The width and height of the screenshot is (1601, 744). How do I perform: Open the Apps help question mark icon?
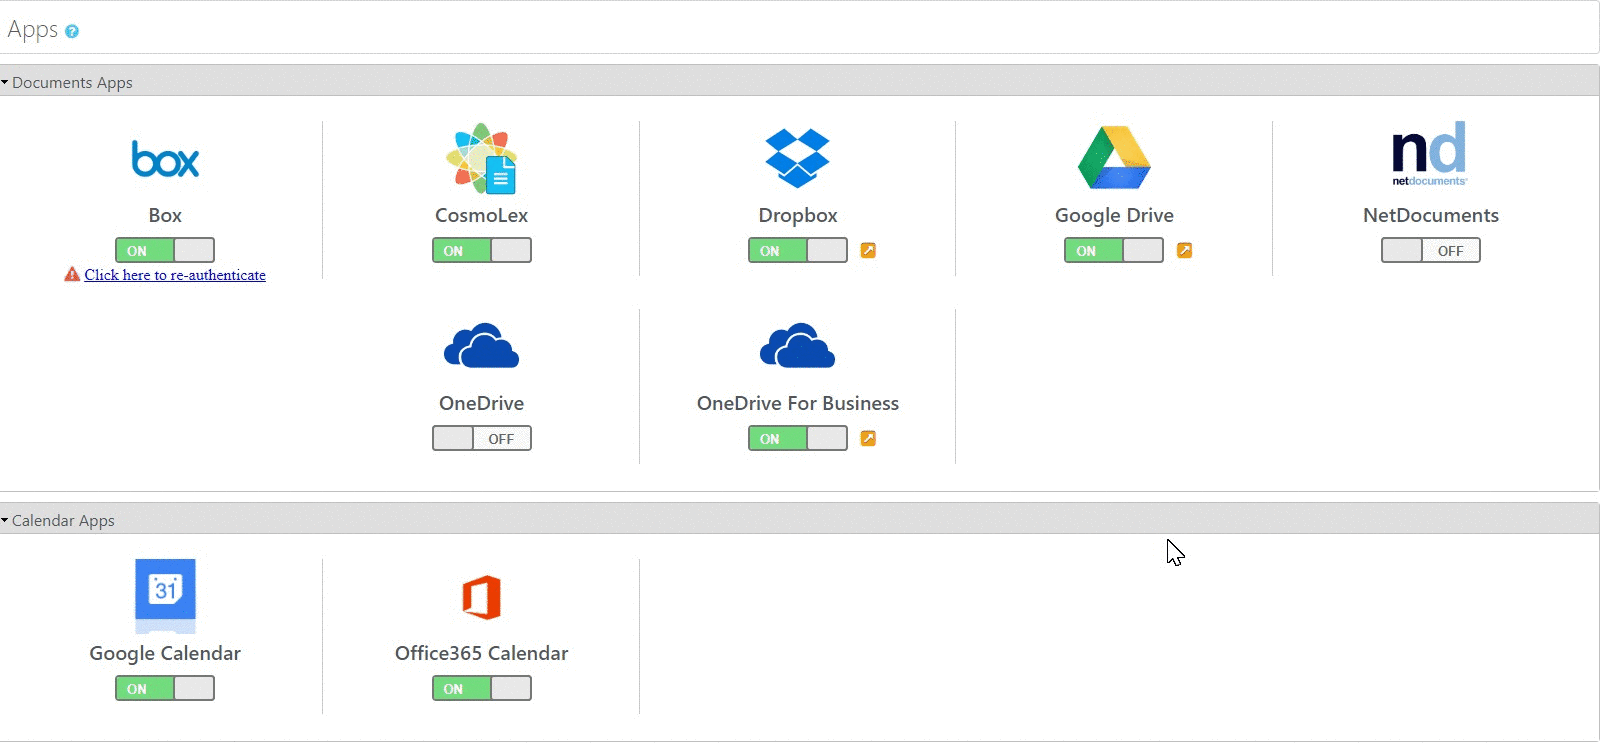tap(72, 32)
